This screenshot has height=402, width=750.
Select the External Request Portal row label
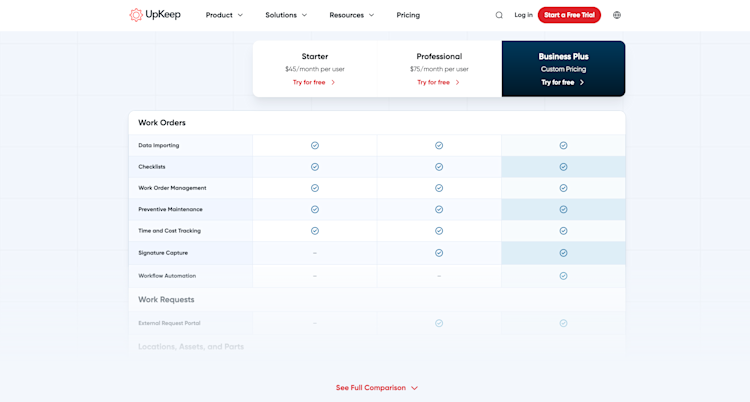169,323
